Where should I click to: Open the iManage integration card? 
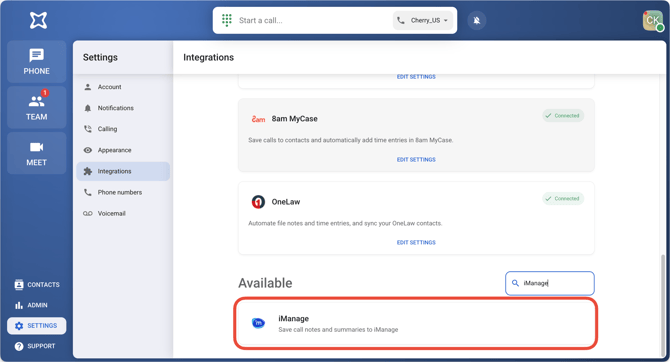[415, 324]
